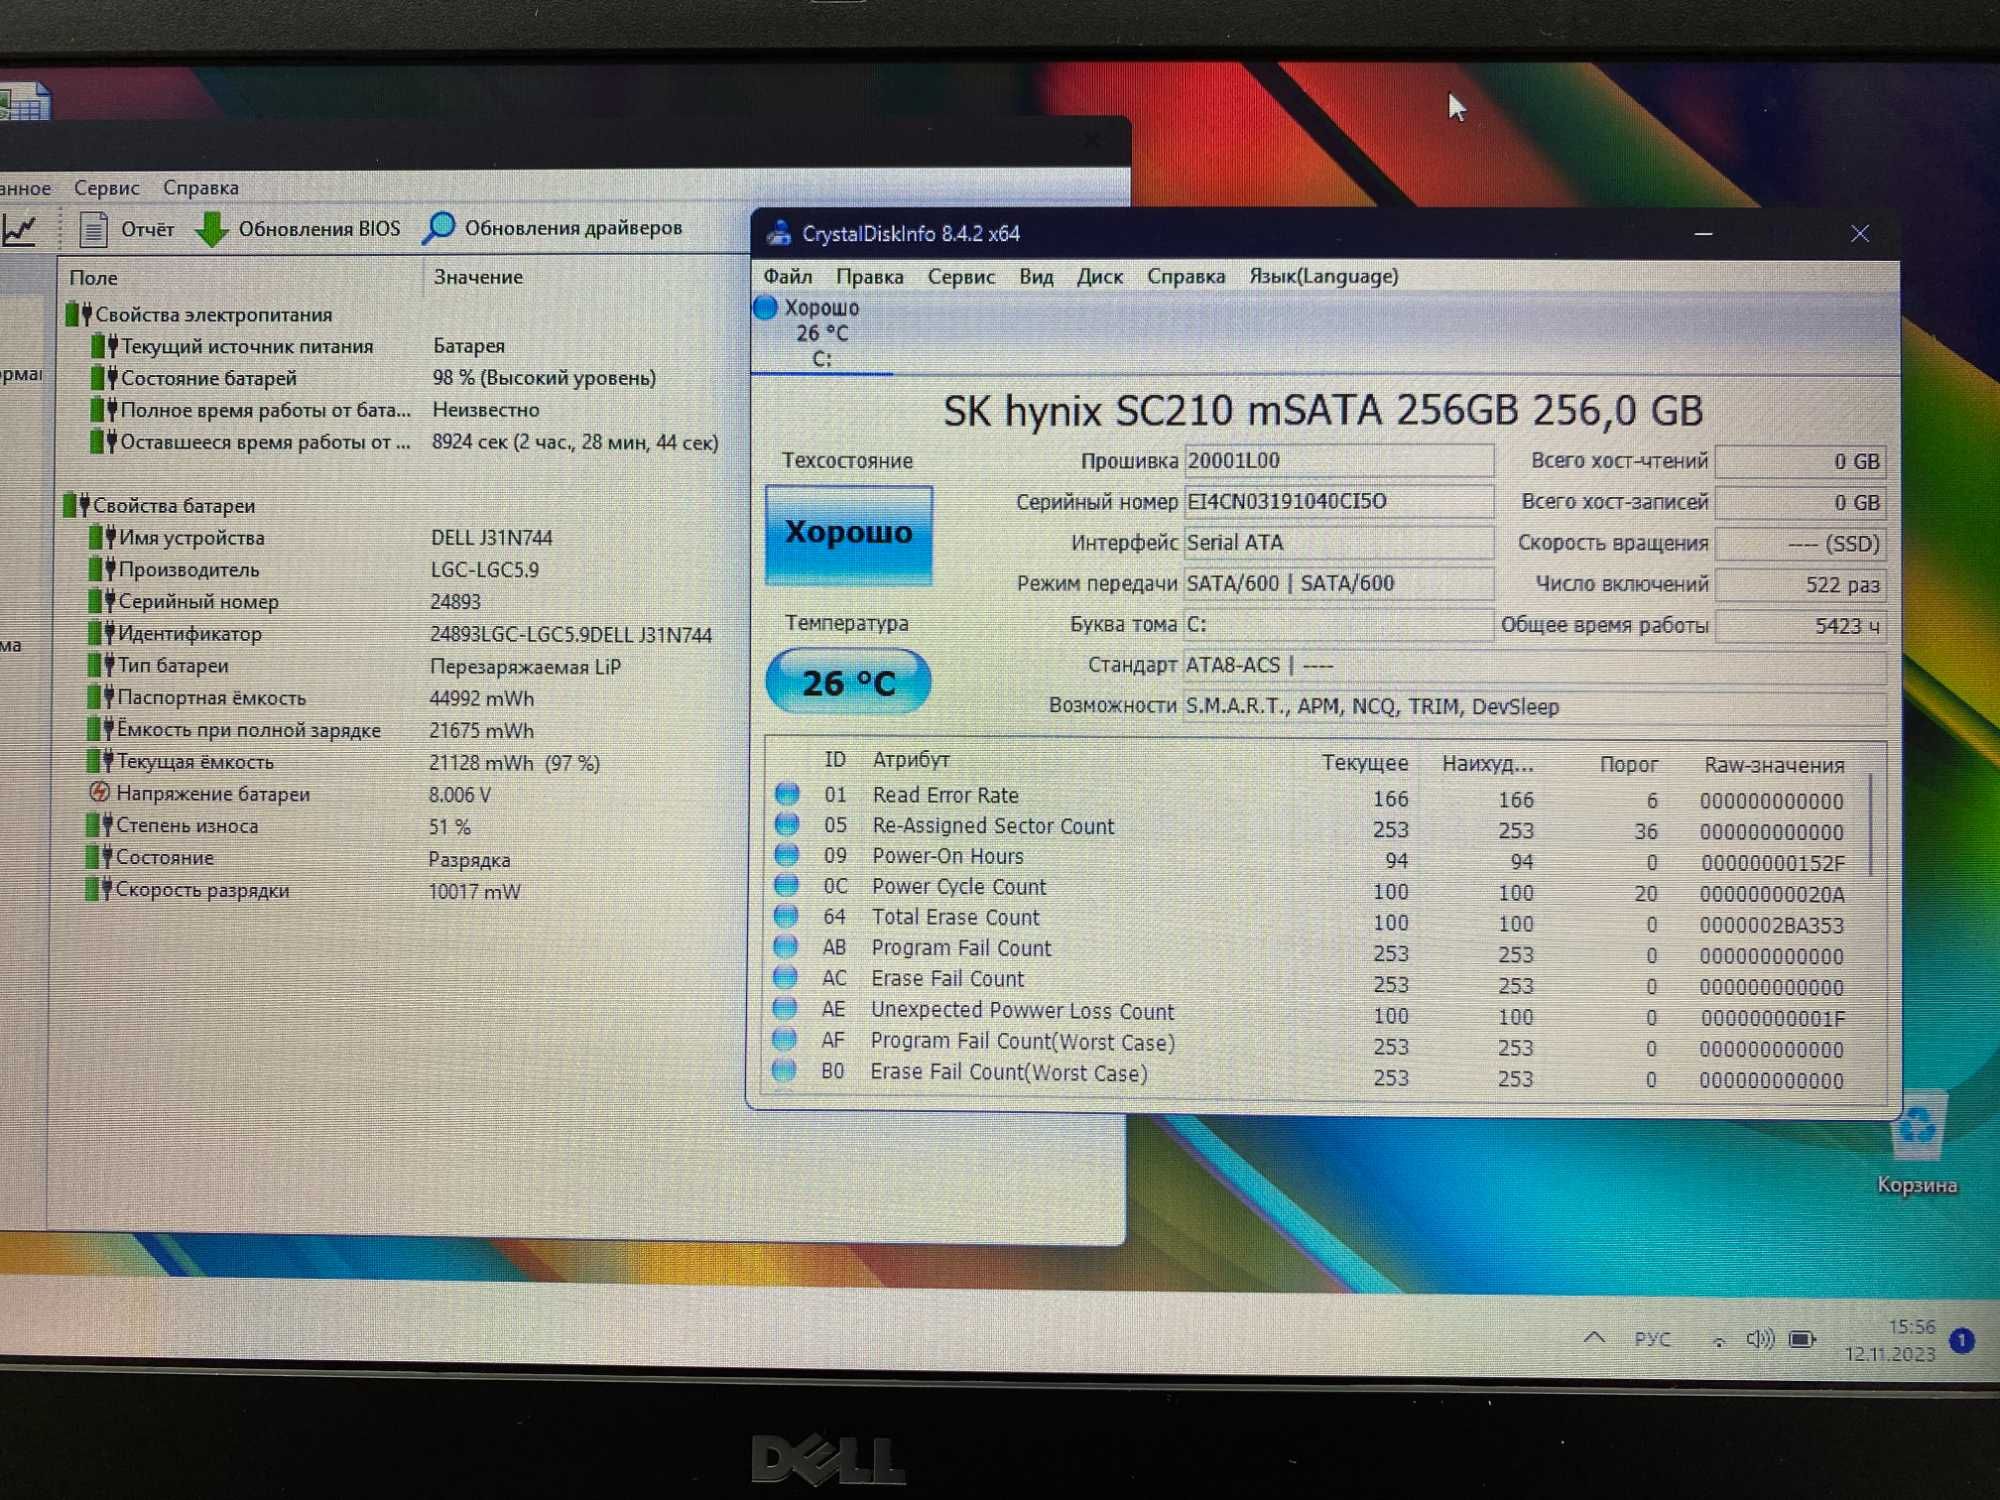
Task: Click the Прошивка field showing 20001L00
Action: tap(1339, 461)
